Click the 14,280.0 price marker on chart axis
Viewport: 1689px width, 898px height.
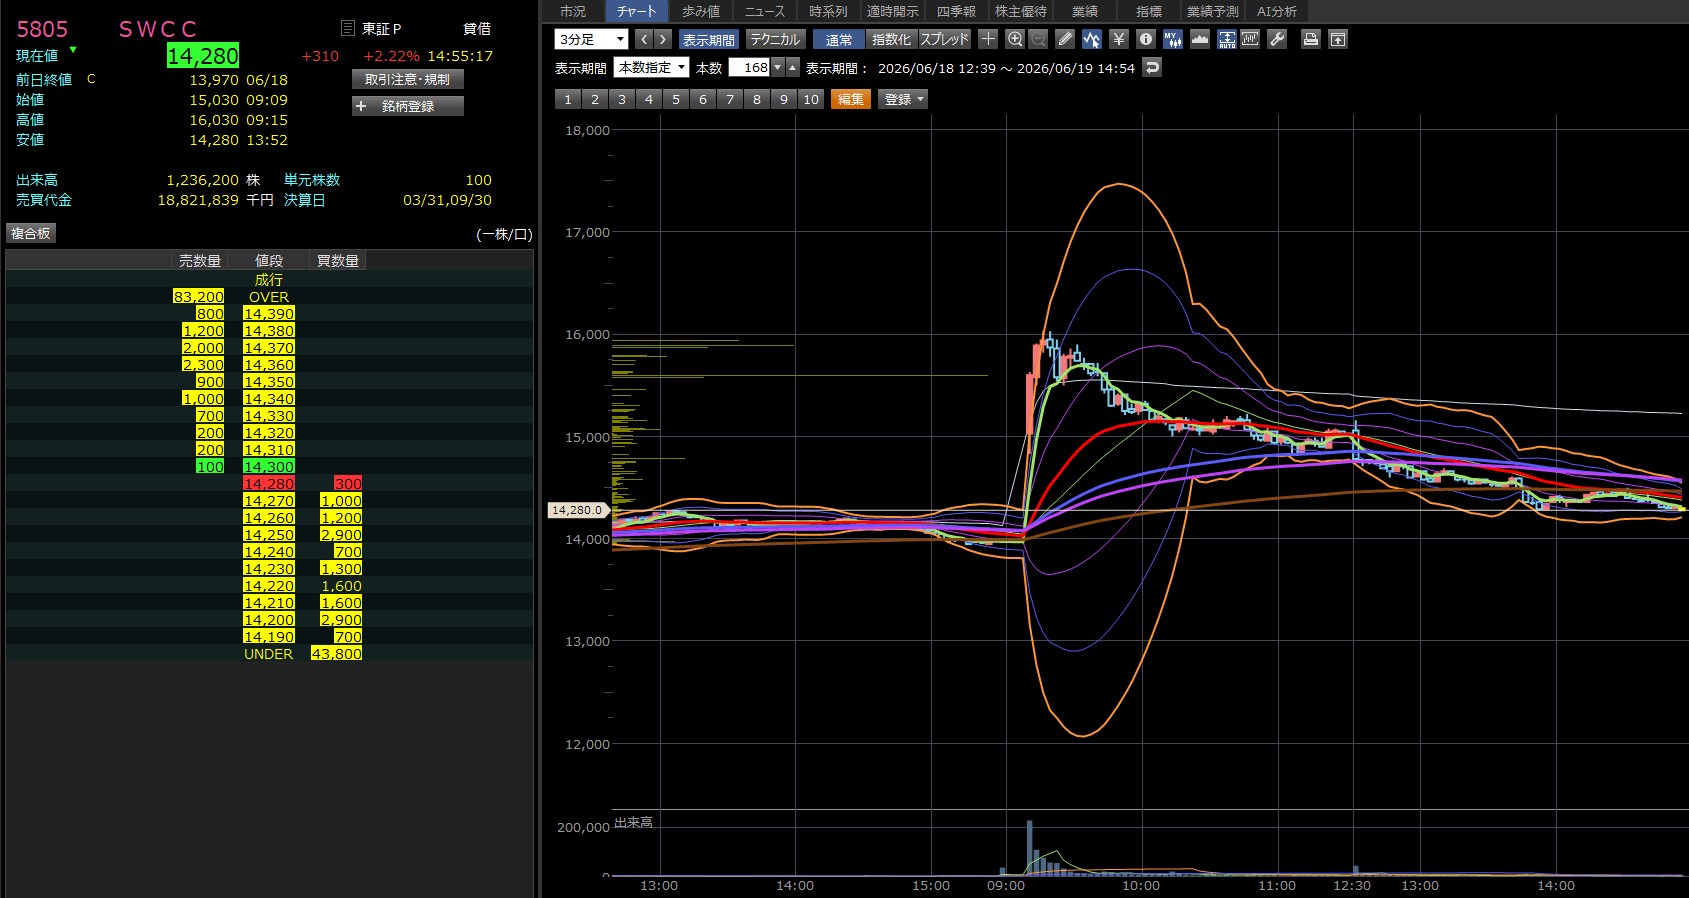[578, 510]
